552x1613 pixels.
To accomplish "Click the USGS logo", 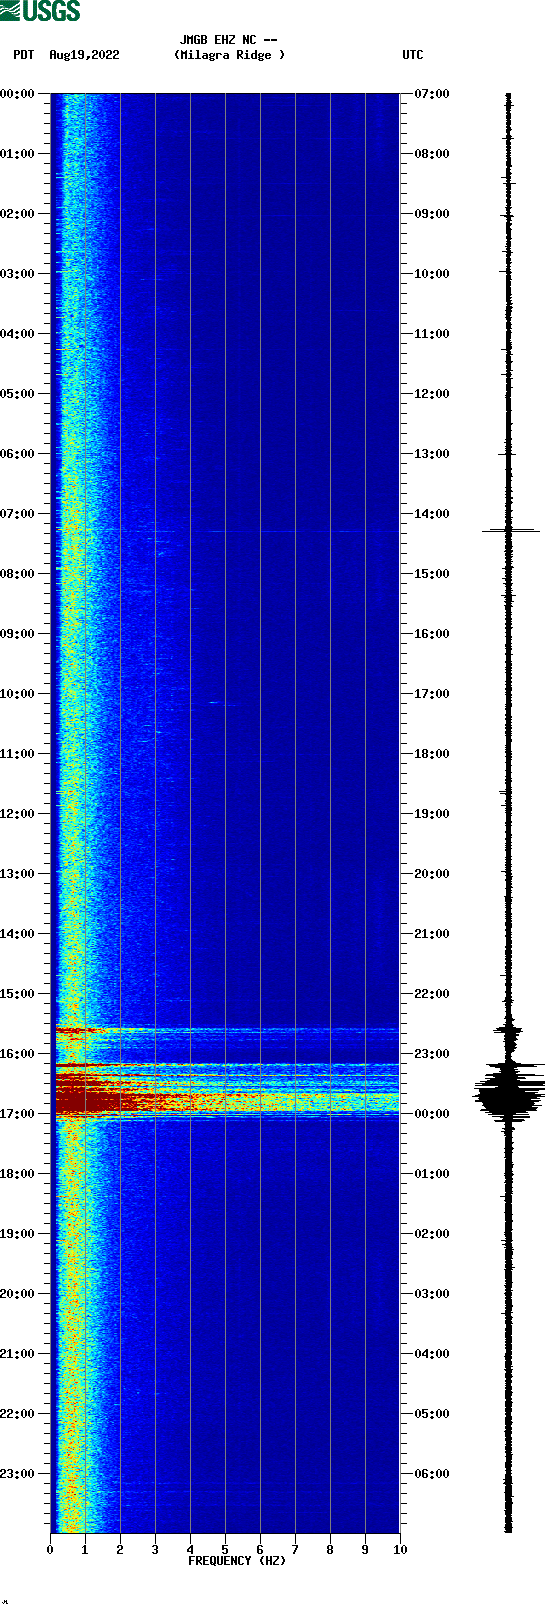I will pos(40,11).
